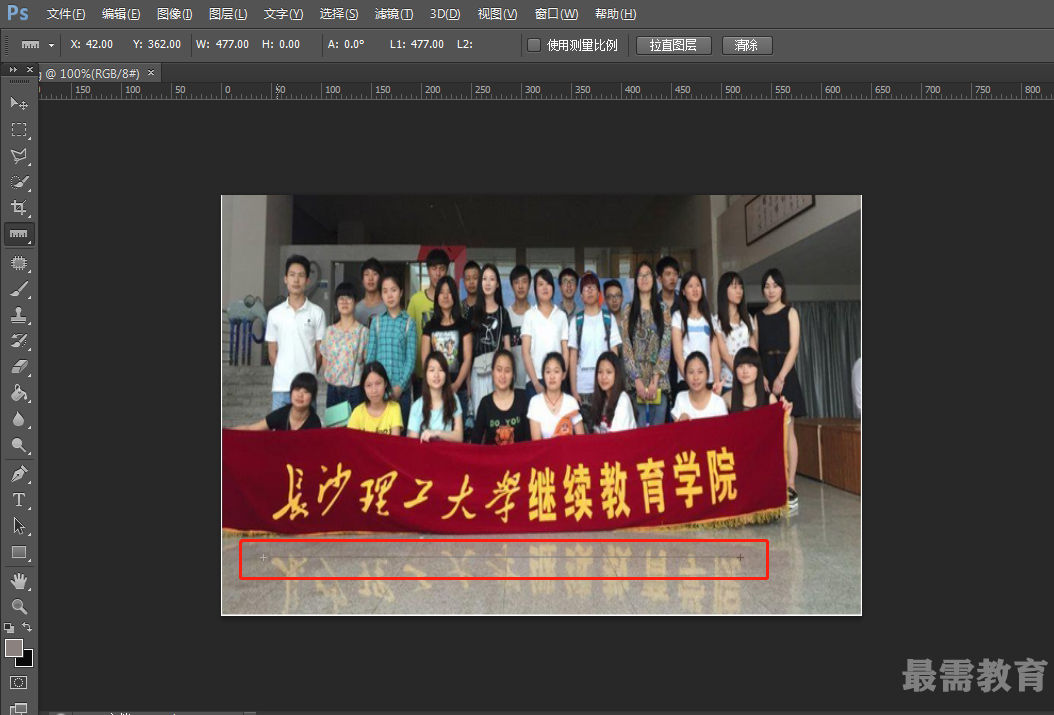The image size is (1054, 715).
Task: Expand the toolbox double-arrow toggle
Action: pos(13,69)
